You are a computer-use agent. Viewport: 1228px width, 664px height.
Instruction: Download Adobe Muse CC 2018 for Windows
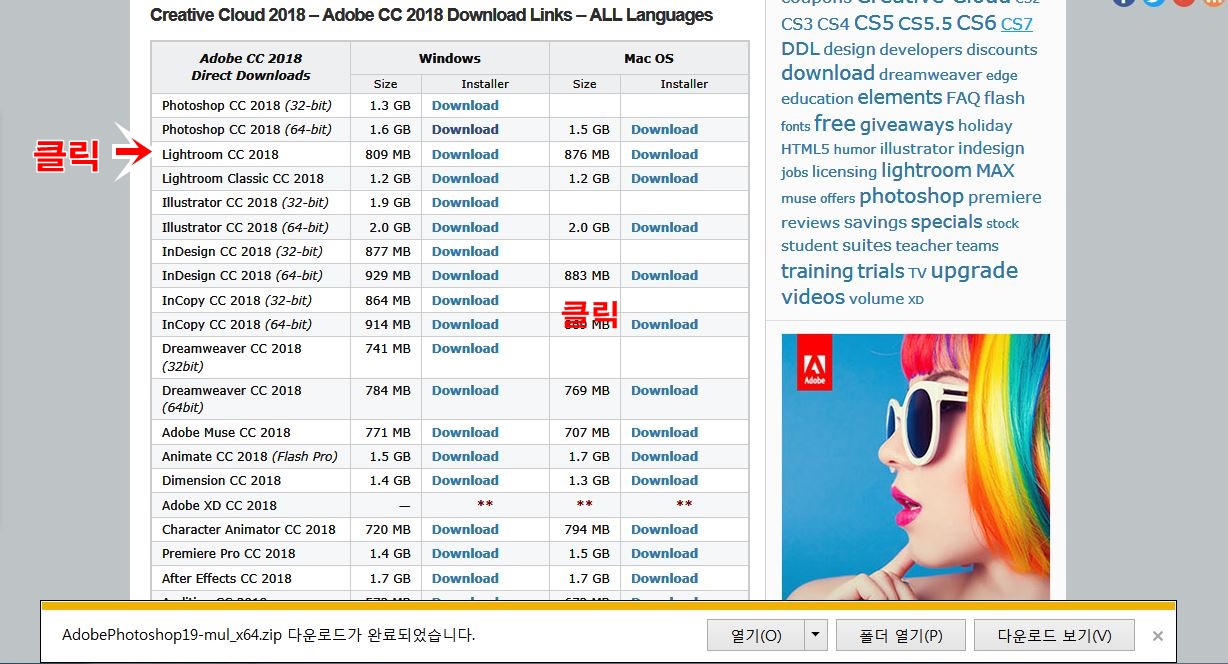click(x=465, y=432)
